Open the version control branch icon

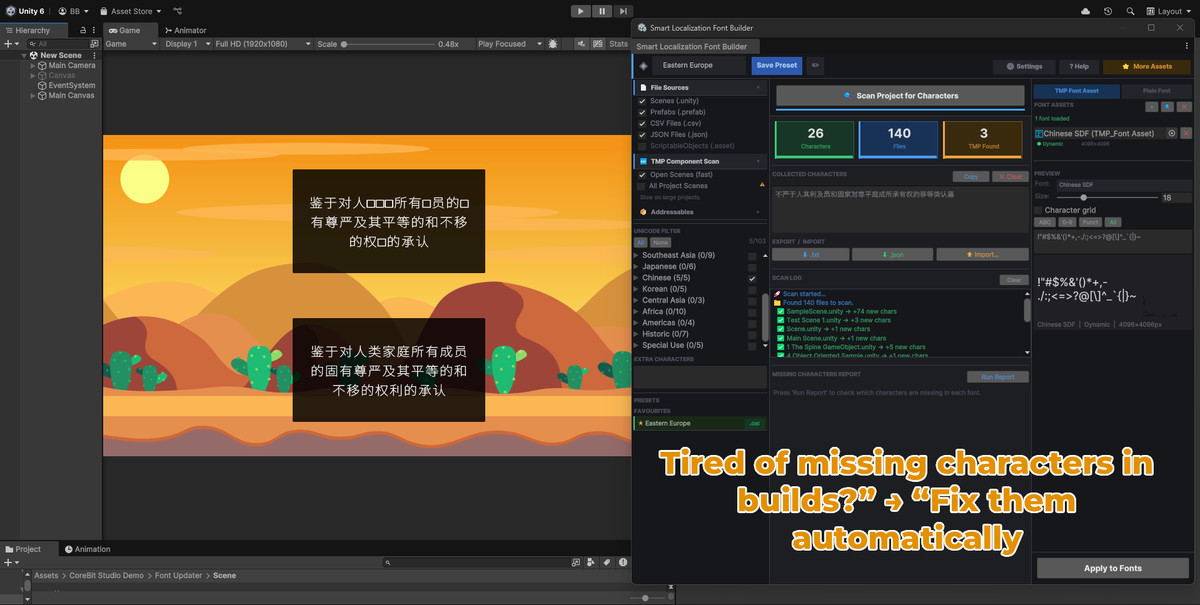[x=177, y=11]
